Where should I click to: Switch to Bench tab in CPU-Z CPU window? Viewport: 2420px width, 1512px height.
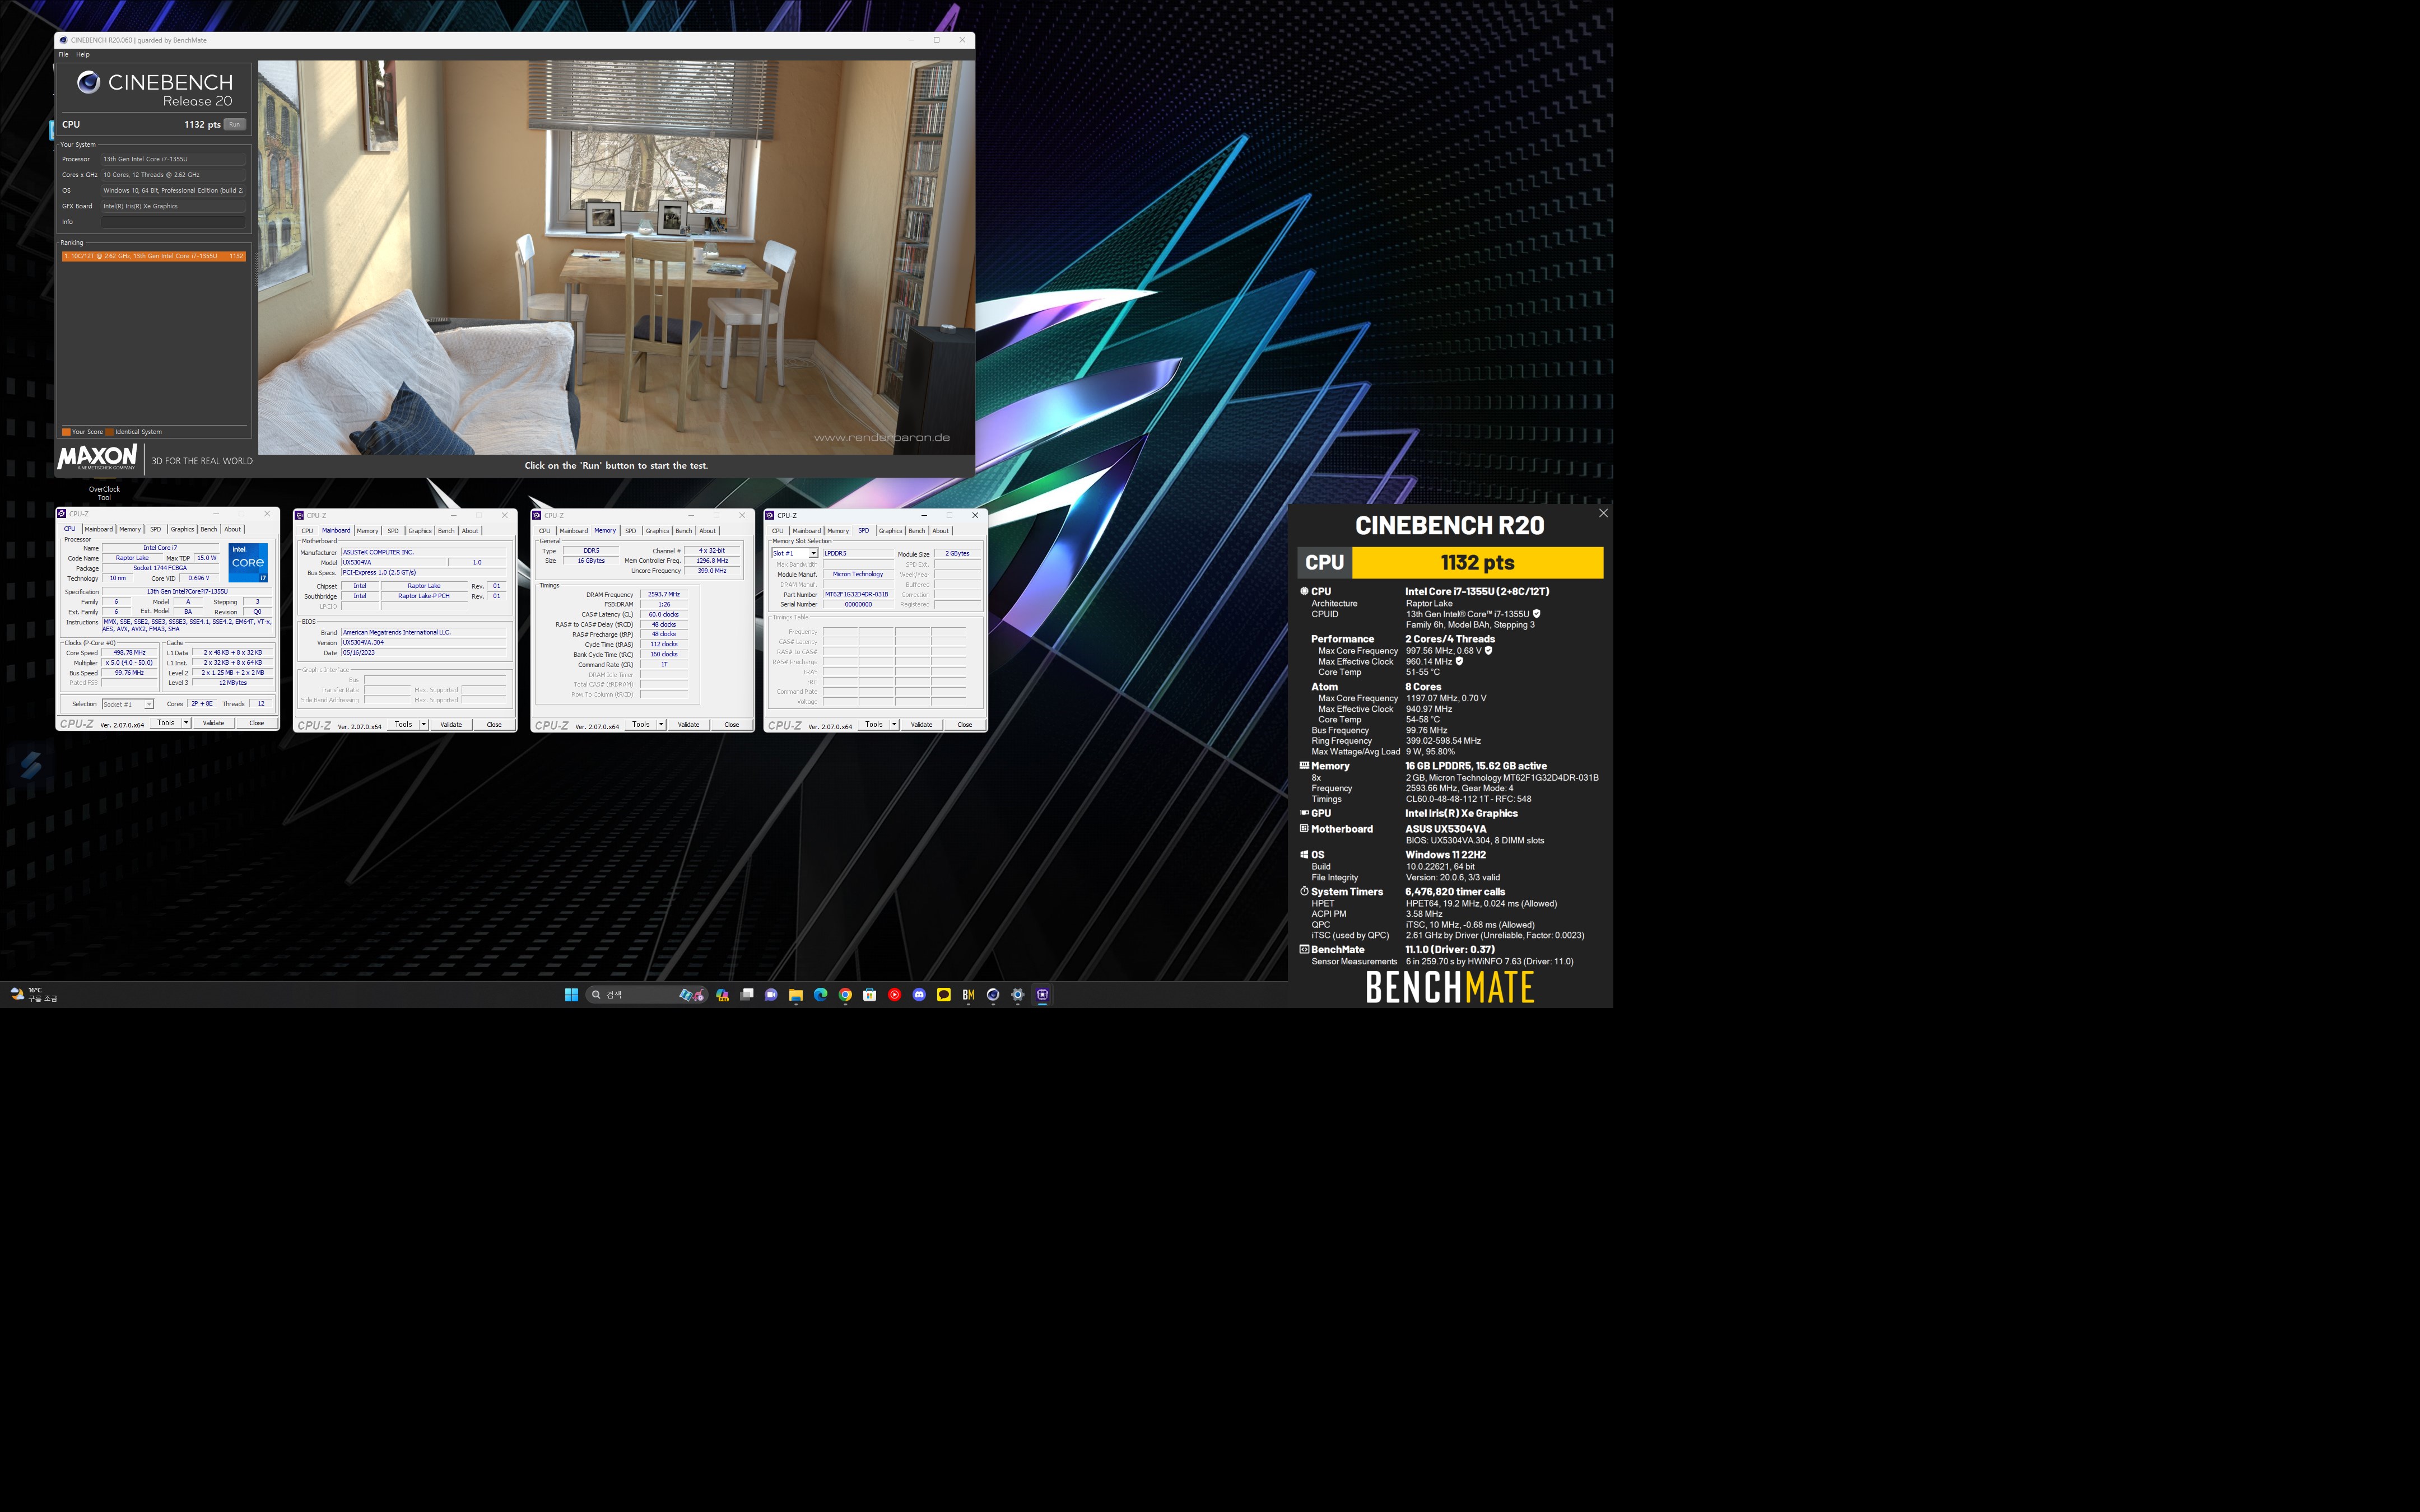[208, 529]
